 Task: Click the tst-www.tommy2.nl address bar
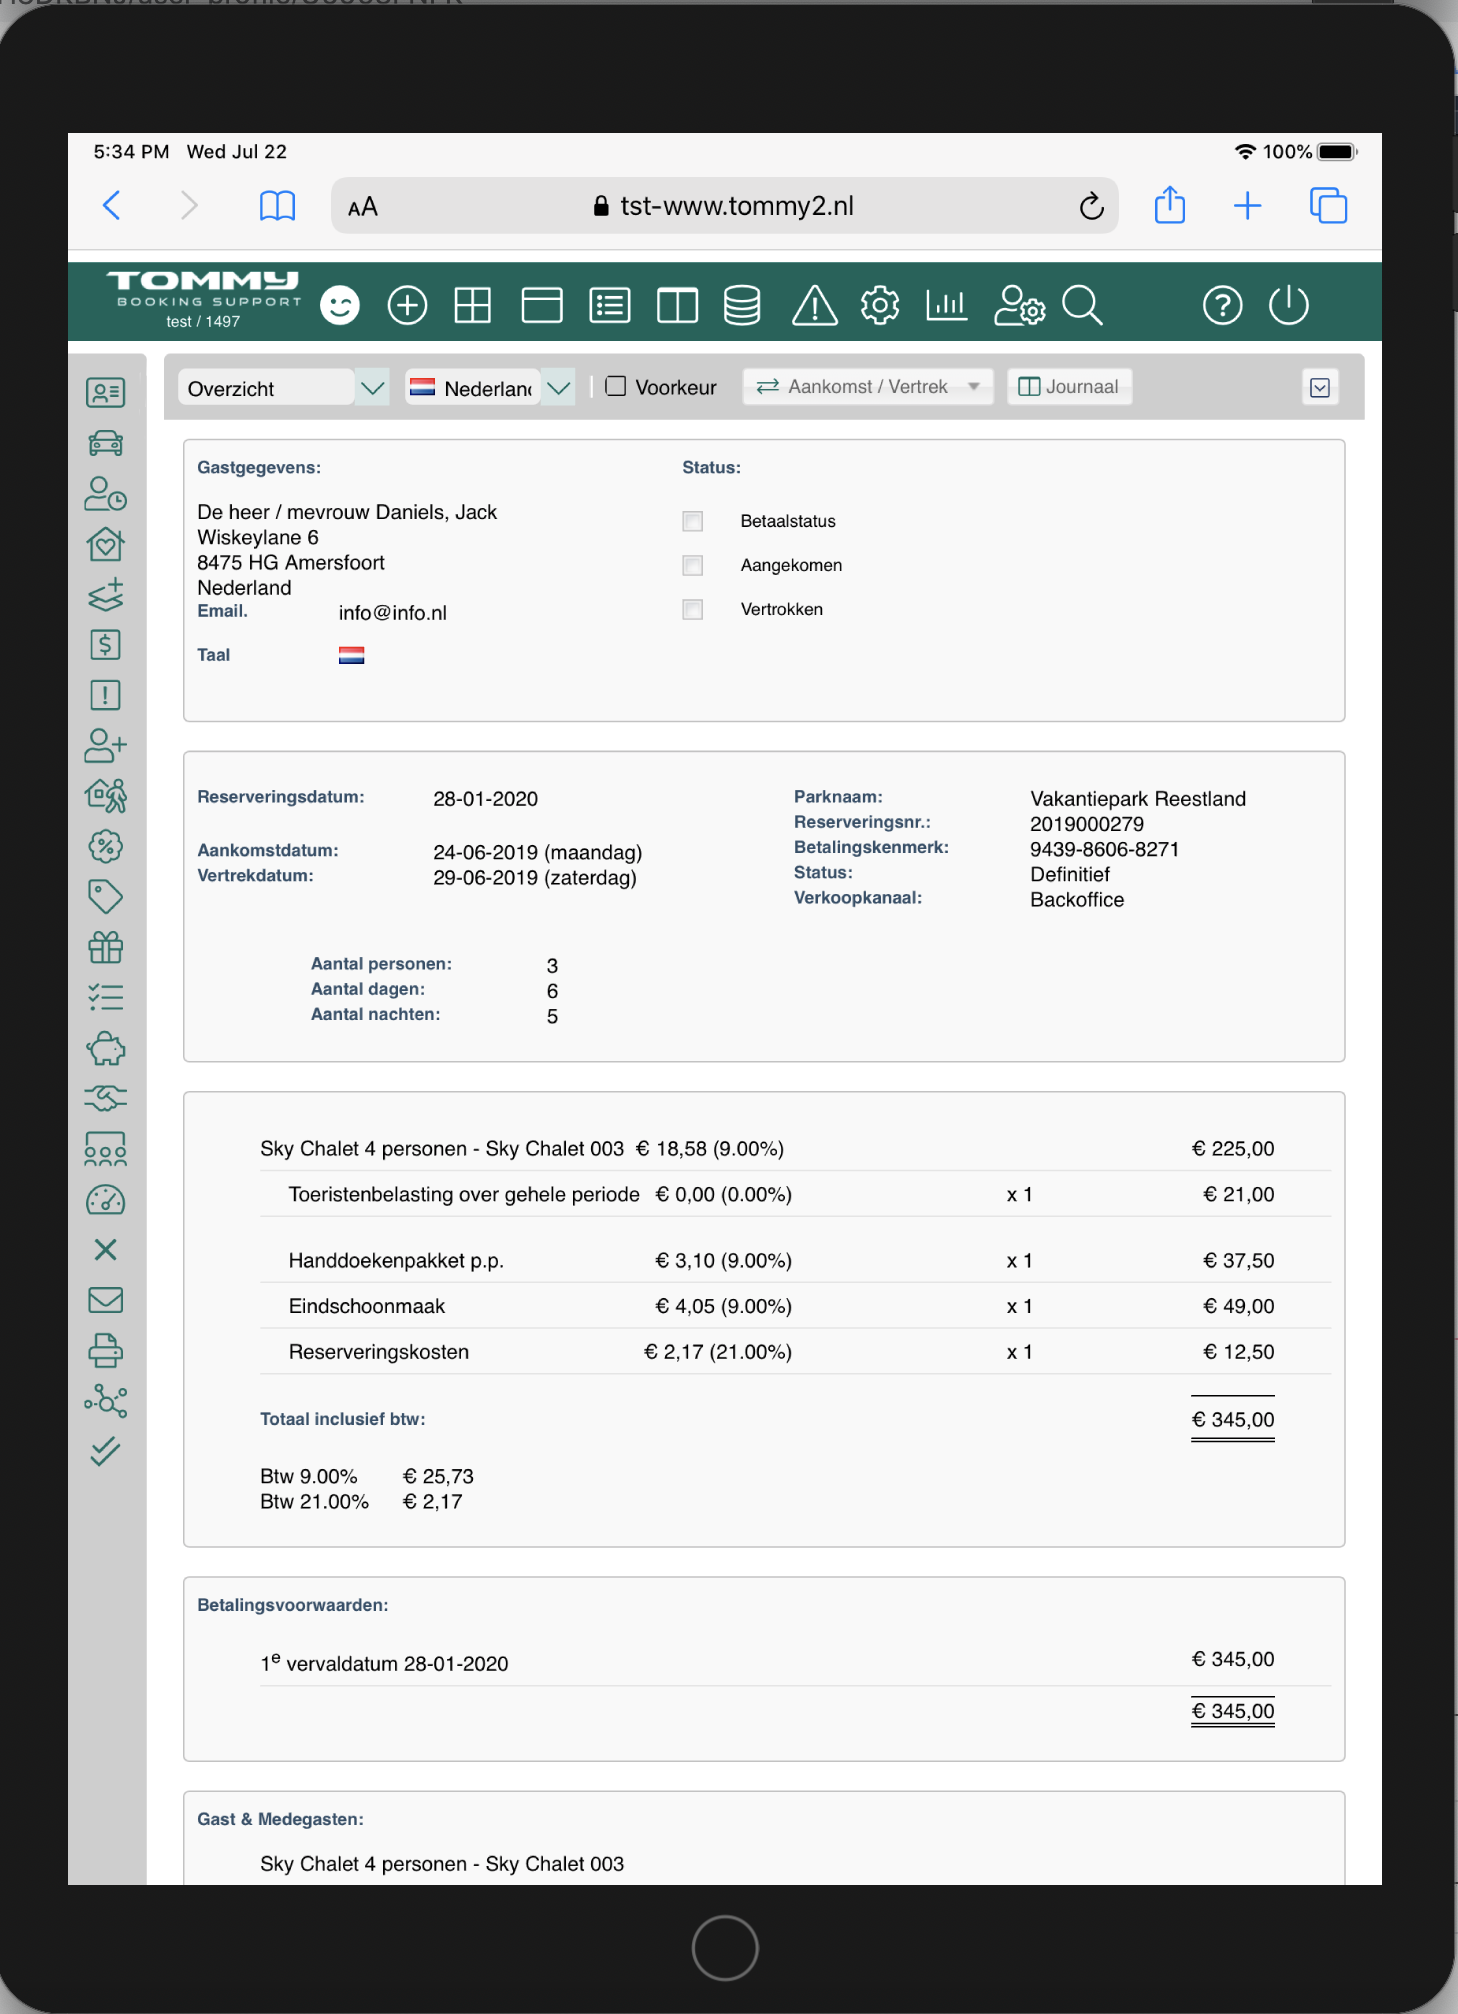[x=724, y=206]
